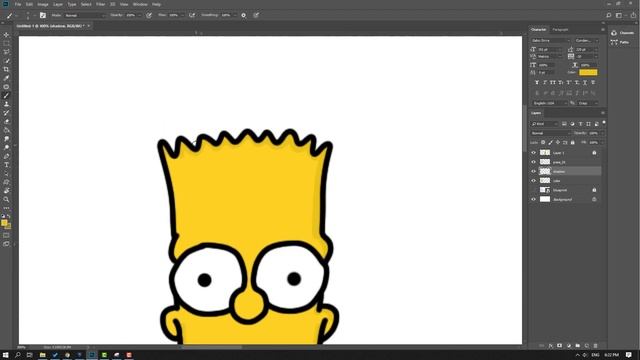Select the Clone Stamp tool
The image size is (640, 360).
pos(6,104)
